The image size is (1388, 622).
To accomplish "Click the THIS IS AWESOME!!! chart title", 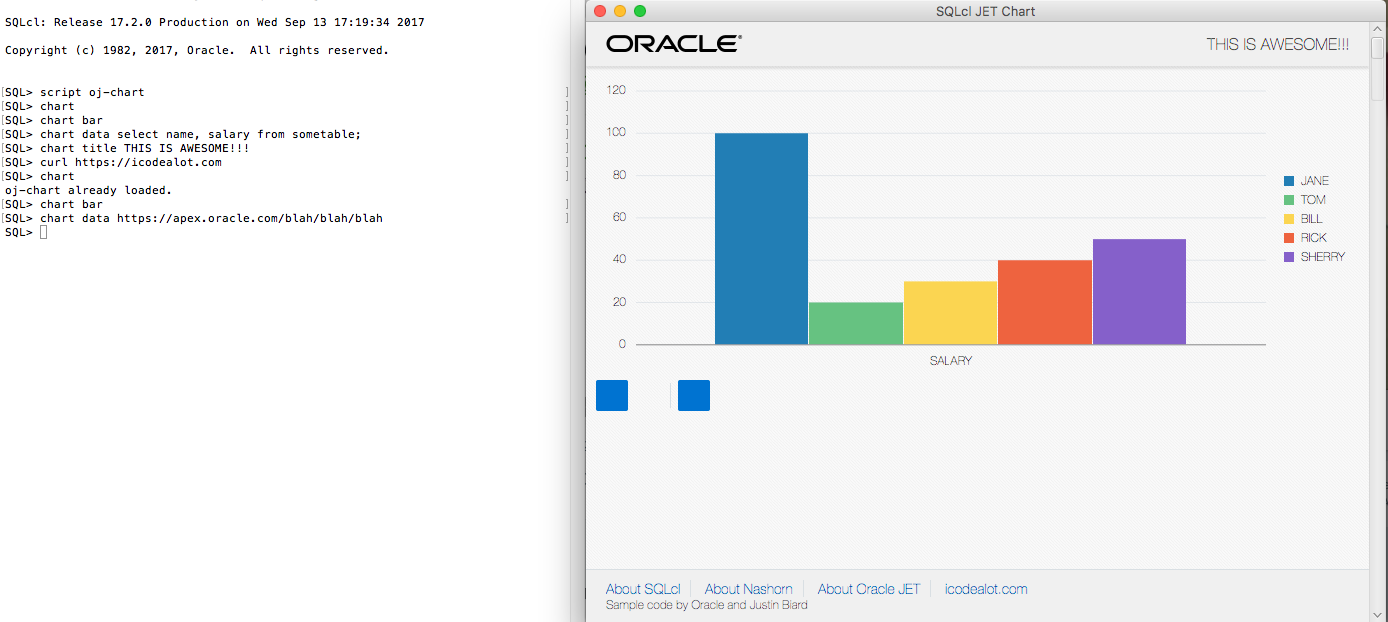I will click(1276, 44).
